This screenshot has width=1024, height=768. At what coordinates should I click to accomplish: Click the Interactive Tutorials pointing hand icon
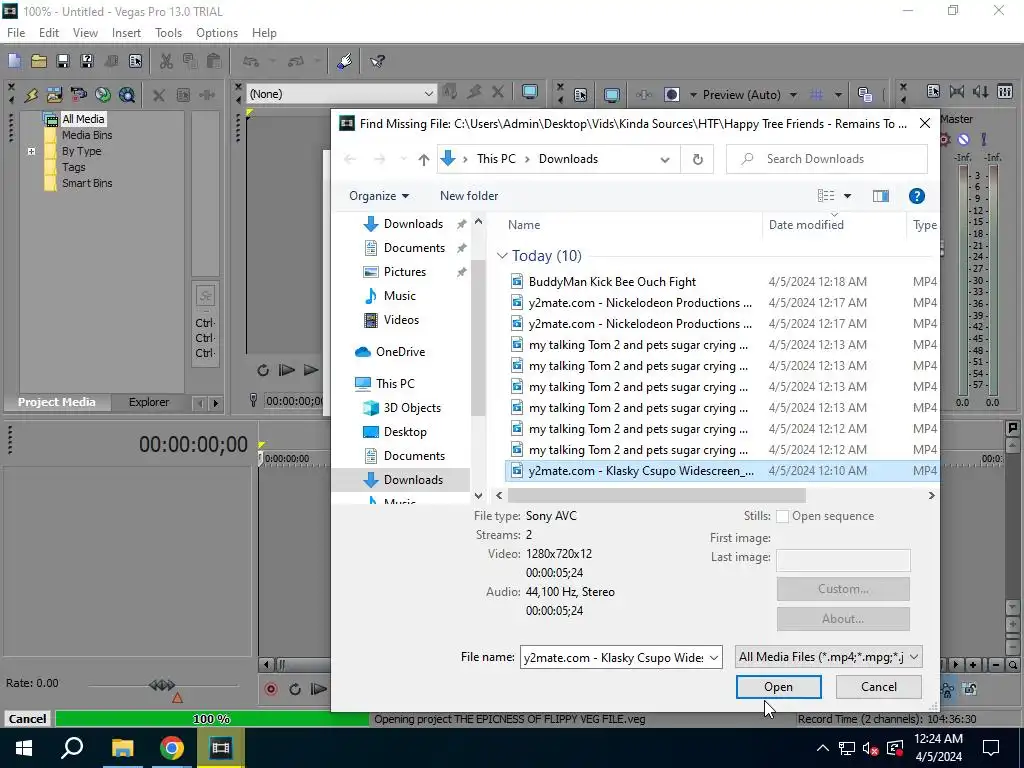click(345, 61)
